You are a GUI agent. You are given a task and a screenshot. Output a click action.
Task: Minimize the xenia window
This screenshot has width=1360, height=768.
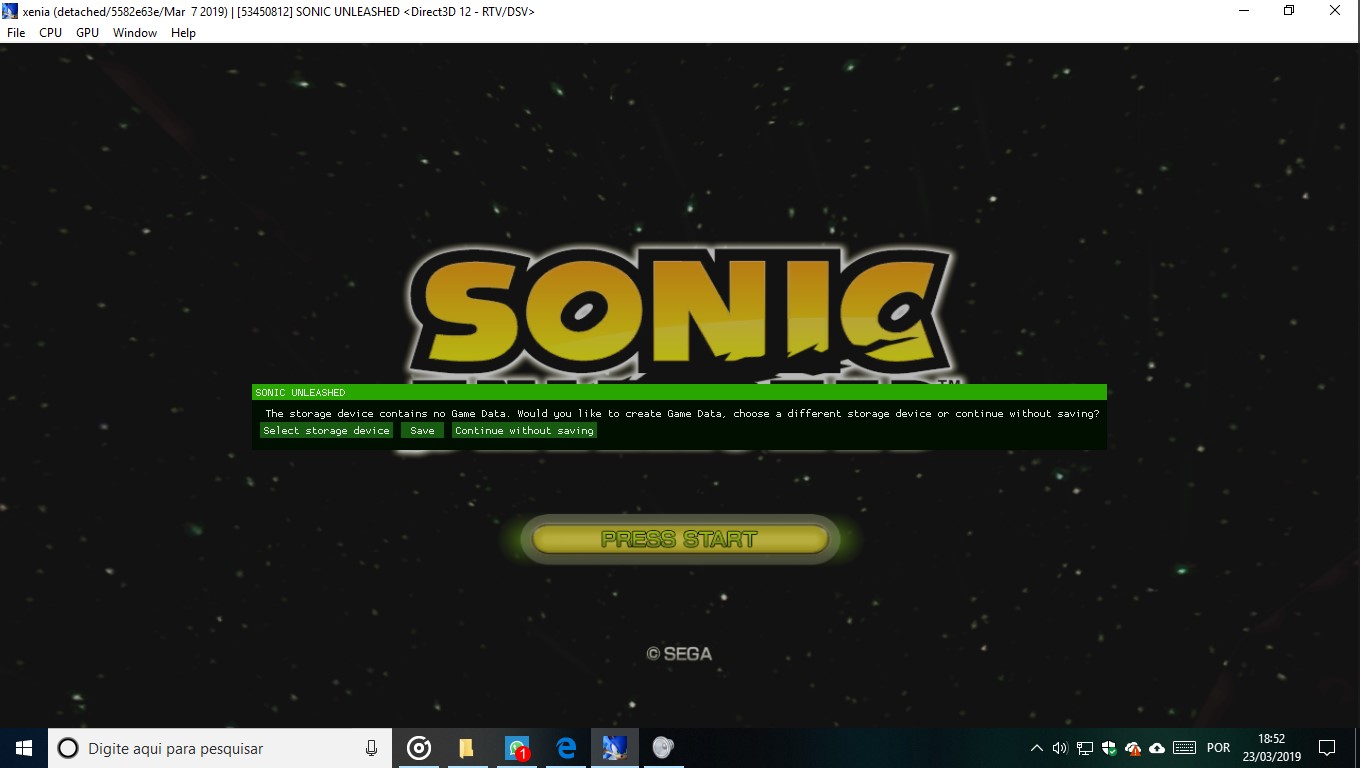click(x=1244, y=11)
